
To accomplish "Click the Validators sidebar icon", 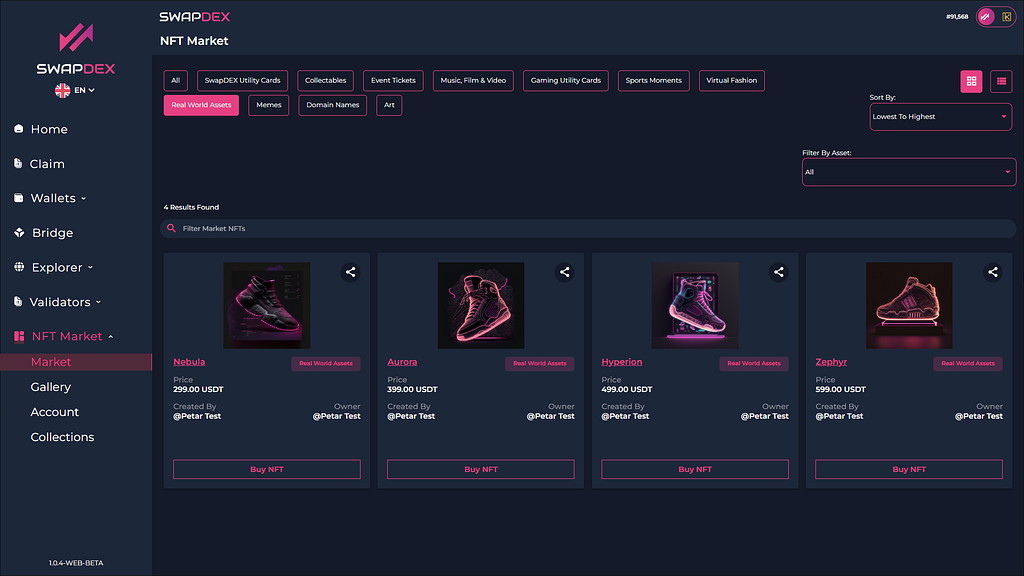I will coord(18,302).
